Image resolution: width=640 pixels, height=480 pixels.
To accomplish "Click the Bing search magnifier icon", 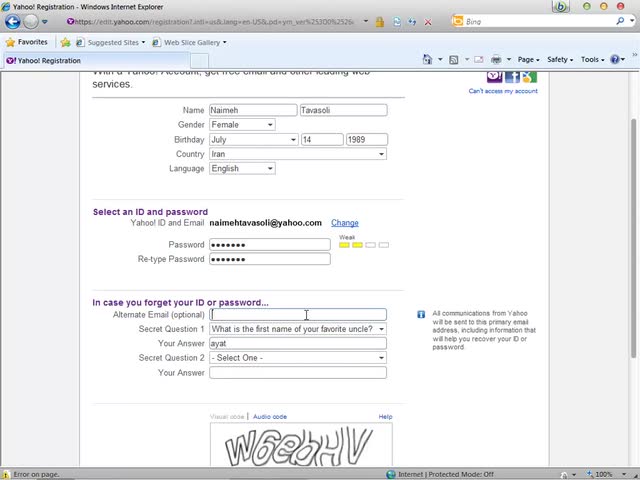I will click(620, 21).
